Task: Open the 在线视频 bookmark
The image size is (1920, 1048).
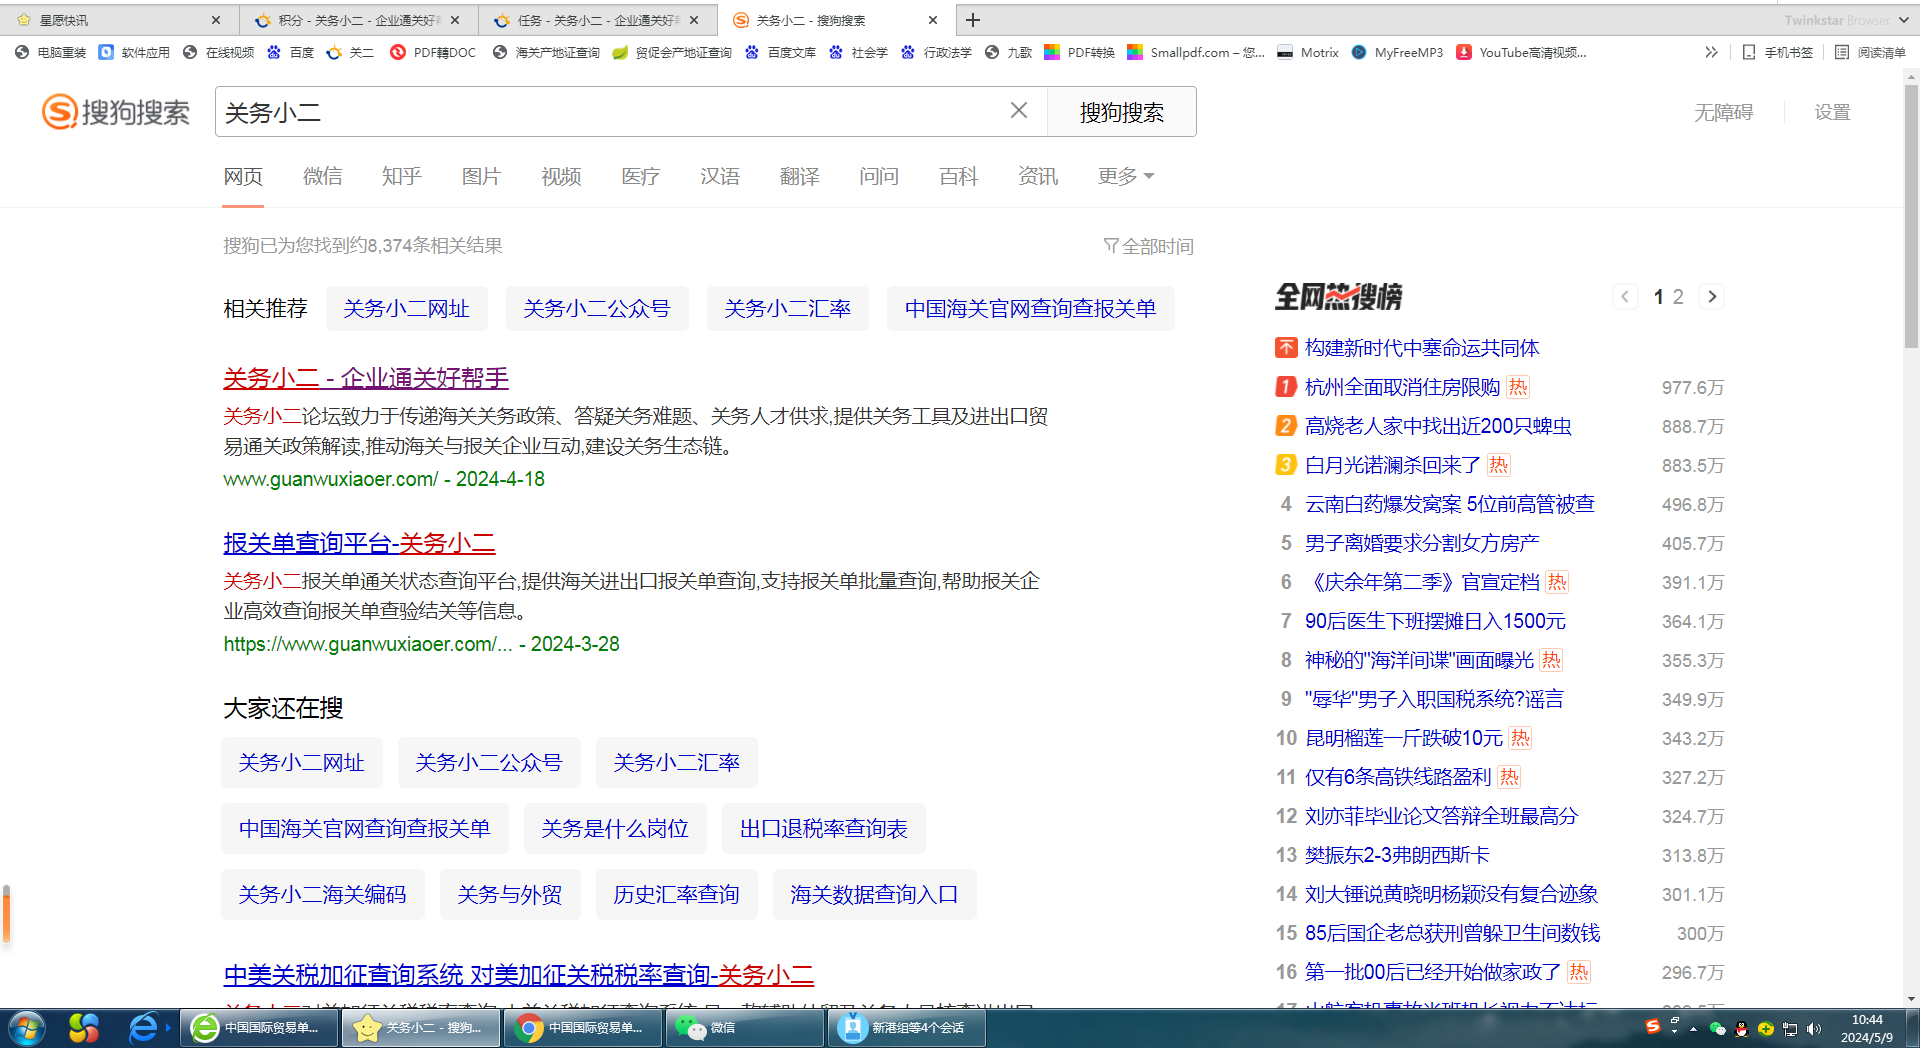Action: (x=218, y=52)
